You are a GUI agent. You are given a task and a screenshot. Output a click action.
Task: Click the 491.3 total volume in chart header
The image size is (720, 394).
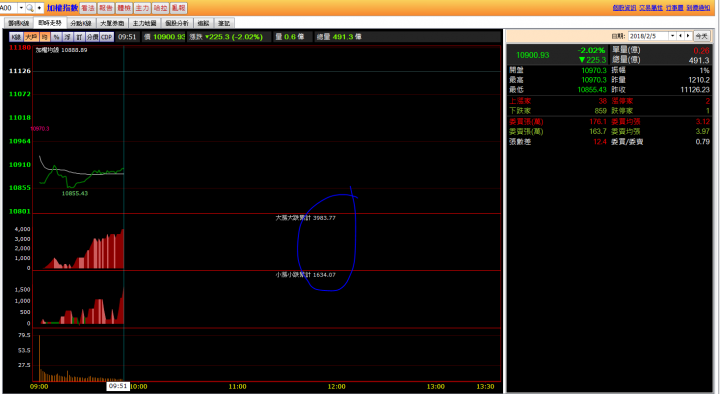point(343,37)
